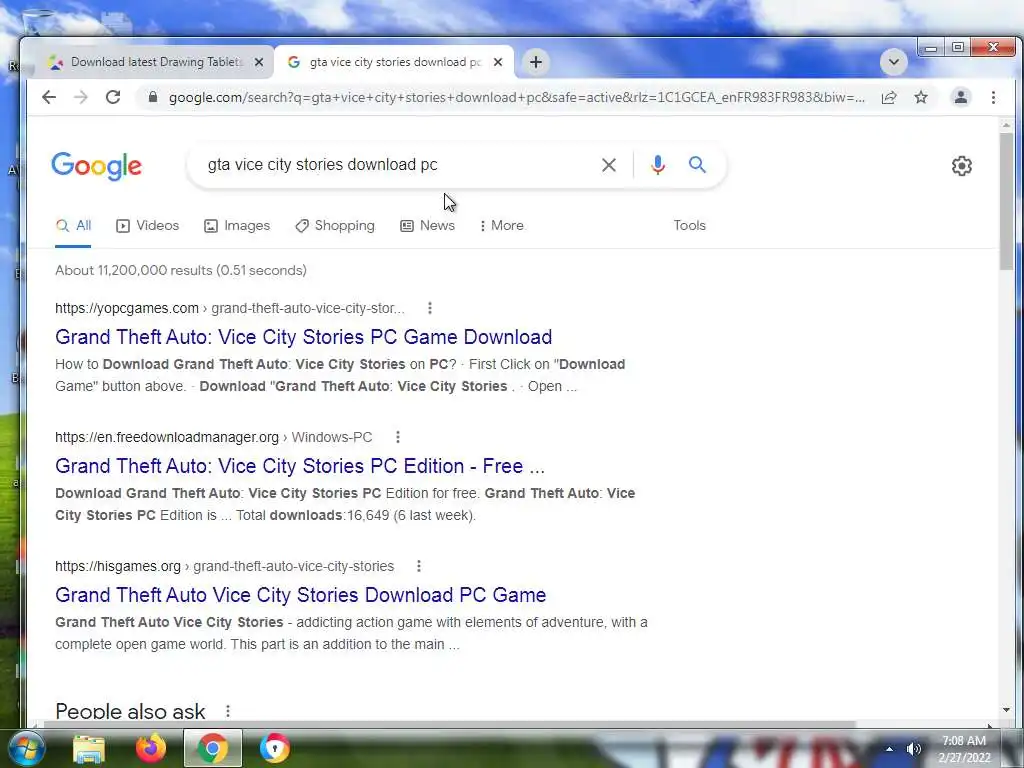The height and width of the screenshot is (768, 1024).
Task: Switch to Images results
Action: (x=237, y=225)
